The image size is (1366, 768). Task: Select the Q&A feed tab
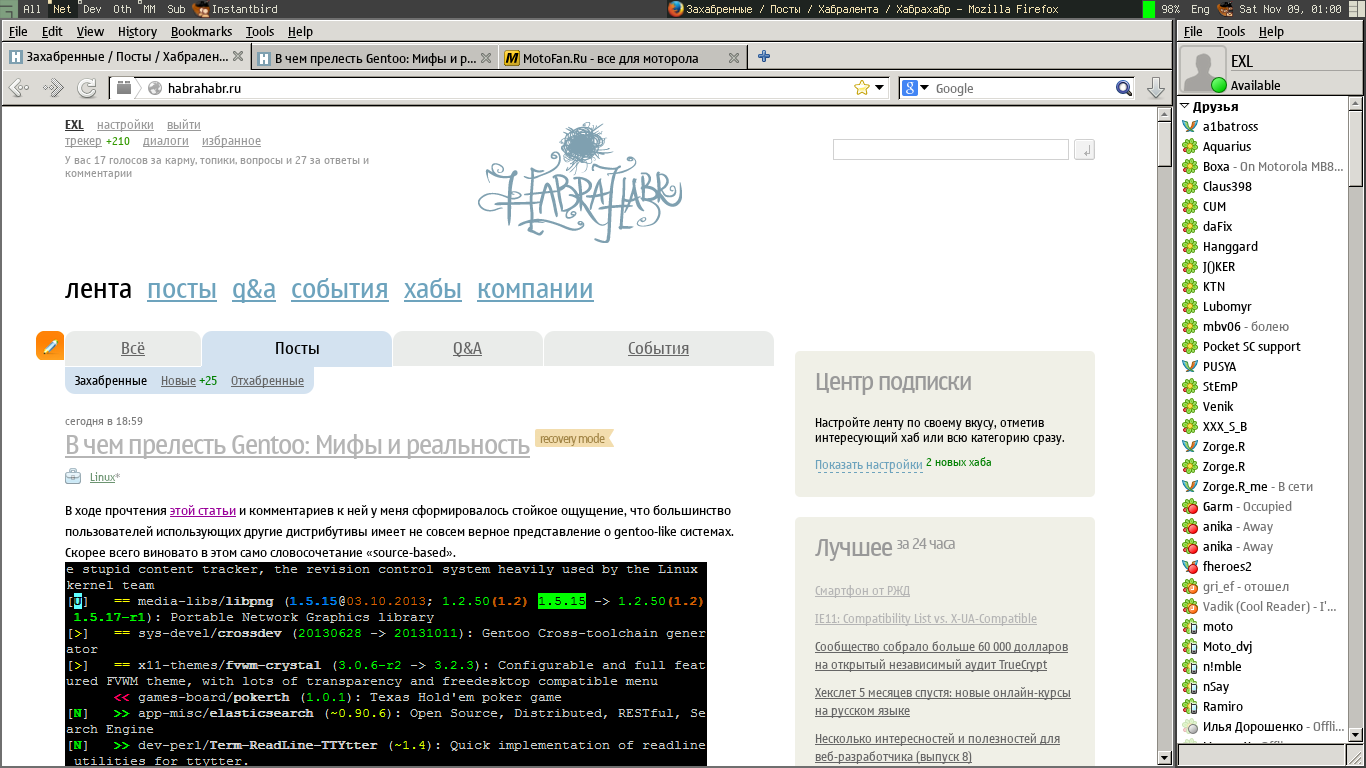(x=467, y=348)
